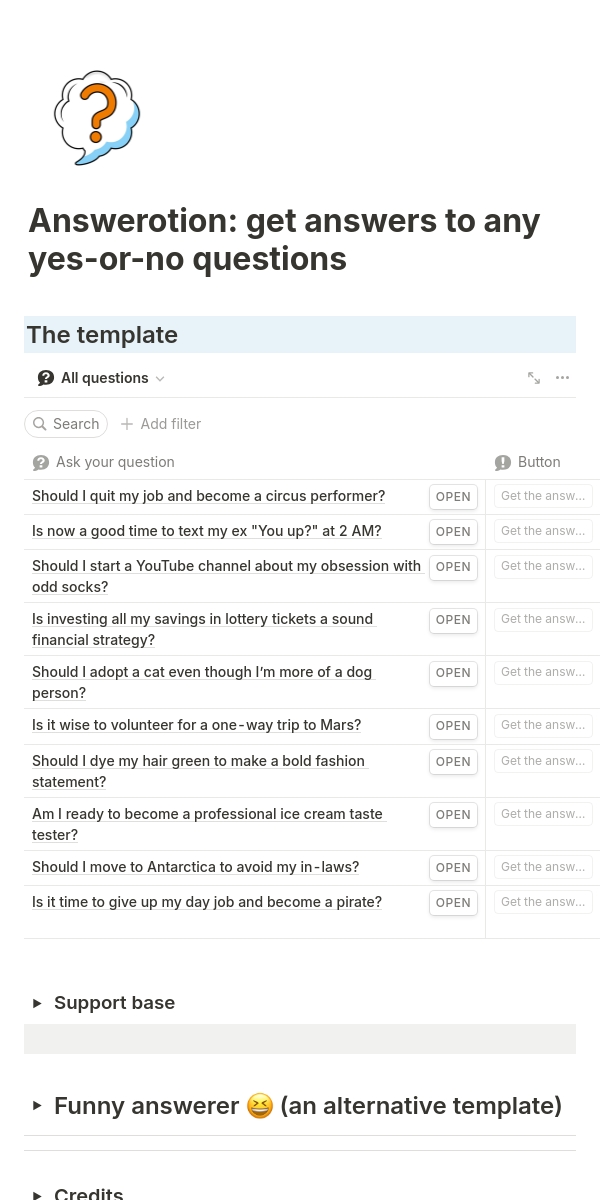The image size is (600, 1200).
Task: Get the answer for texting my ex
Action: point(543,531)
